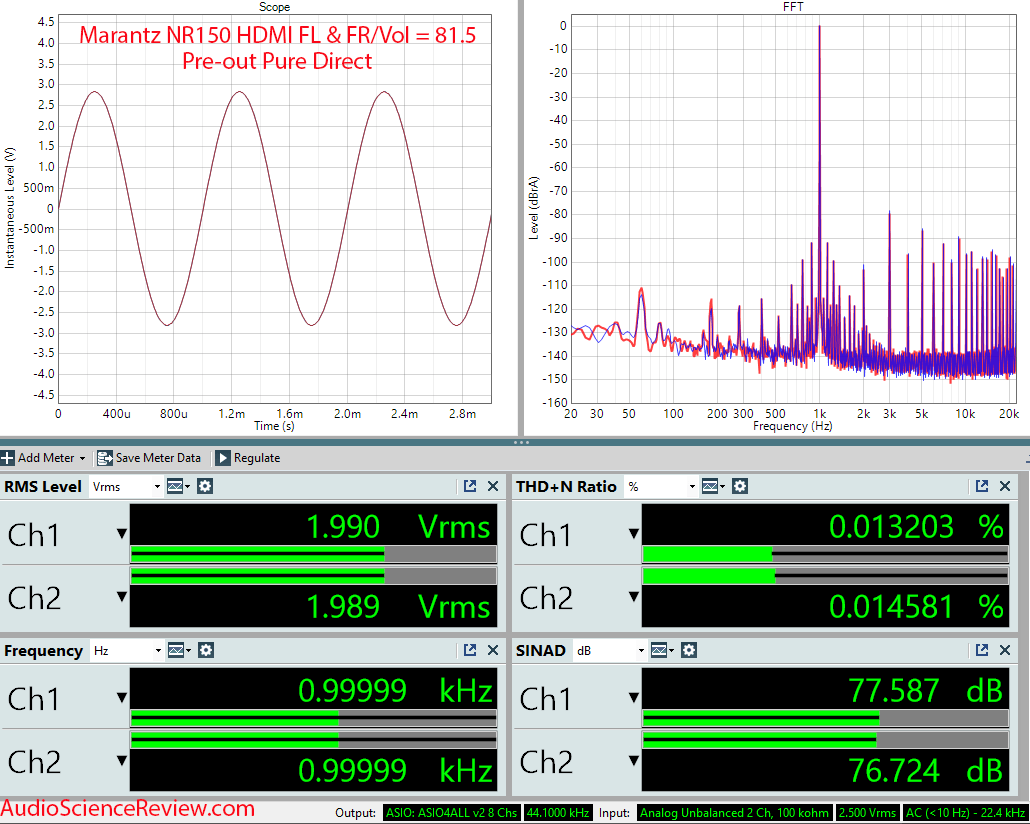Click the Regulate button
Screen dimensions: 1030x824
pyautogui.click(x=248, y=458)
